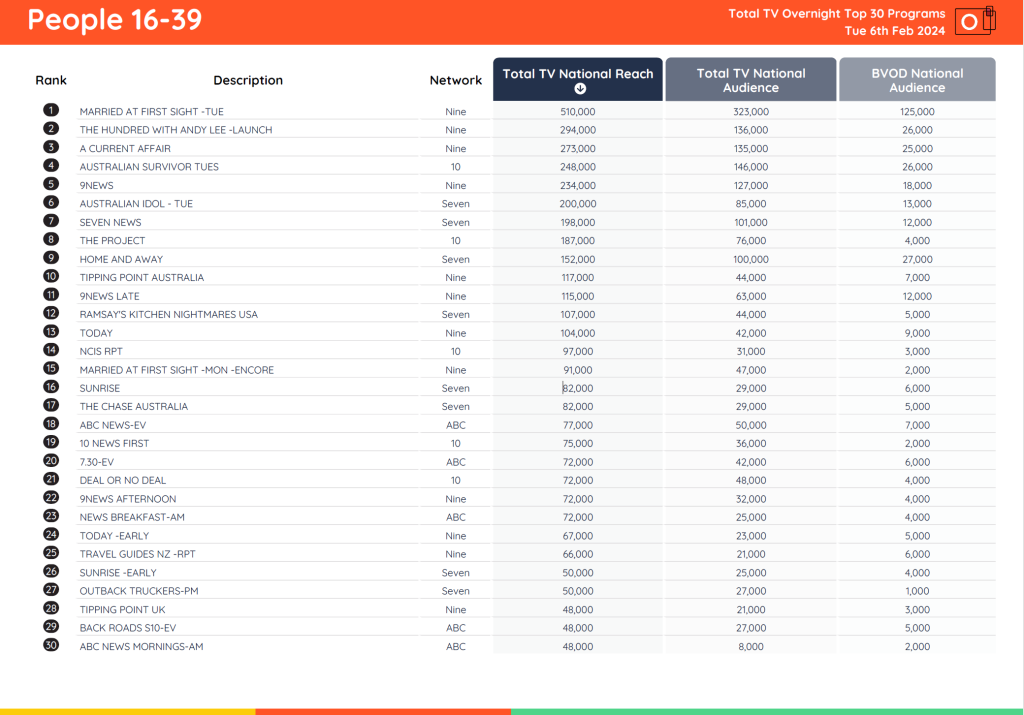This screenshot has height=715, width=1024.
Task: Click the Description column header
Action: [x=248, y=80]
